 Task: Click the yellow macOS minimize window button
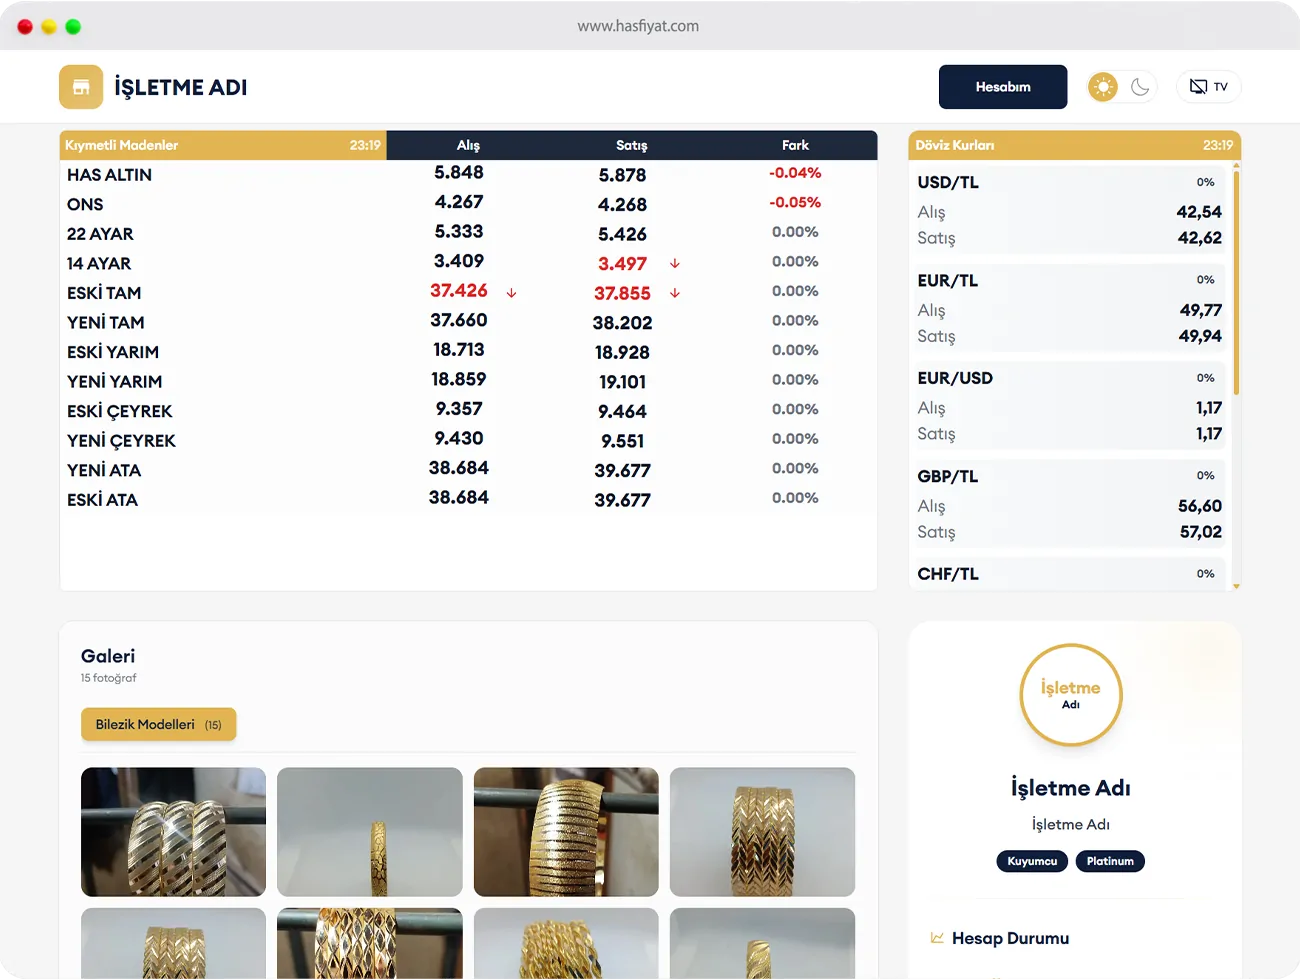click(49, 27)
